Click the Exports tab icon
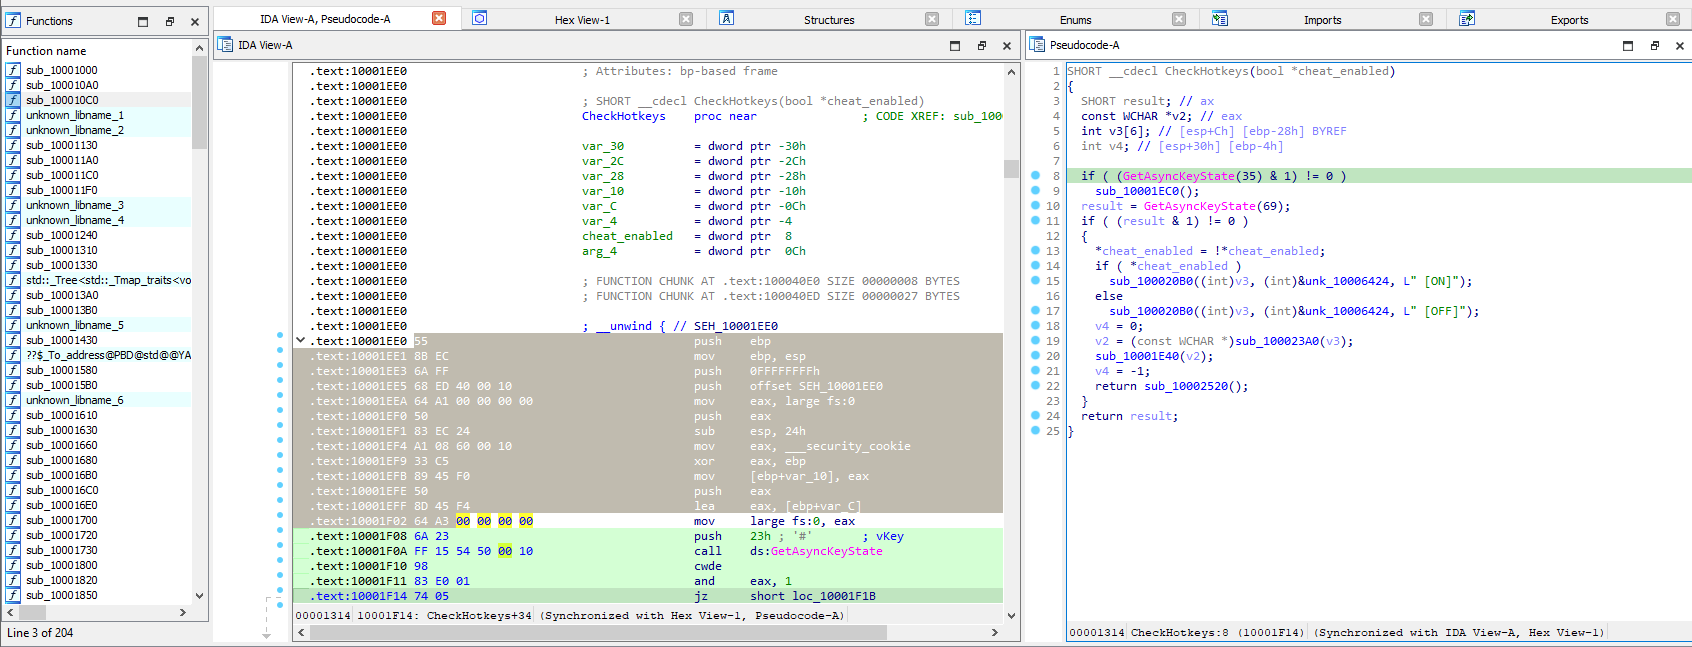 (1467, 19)
